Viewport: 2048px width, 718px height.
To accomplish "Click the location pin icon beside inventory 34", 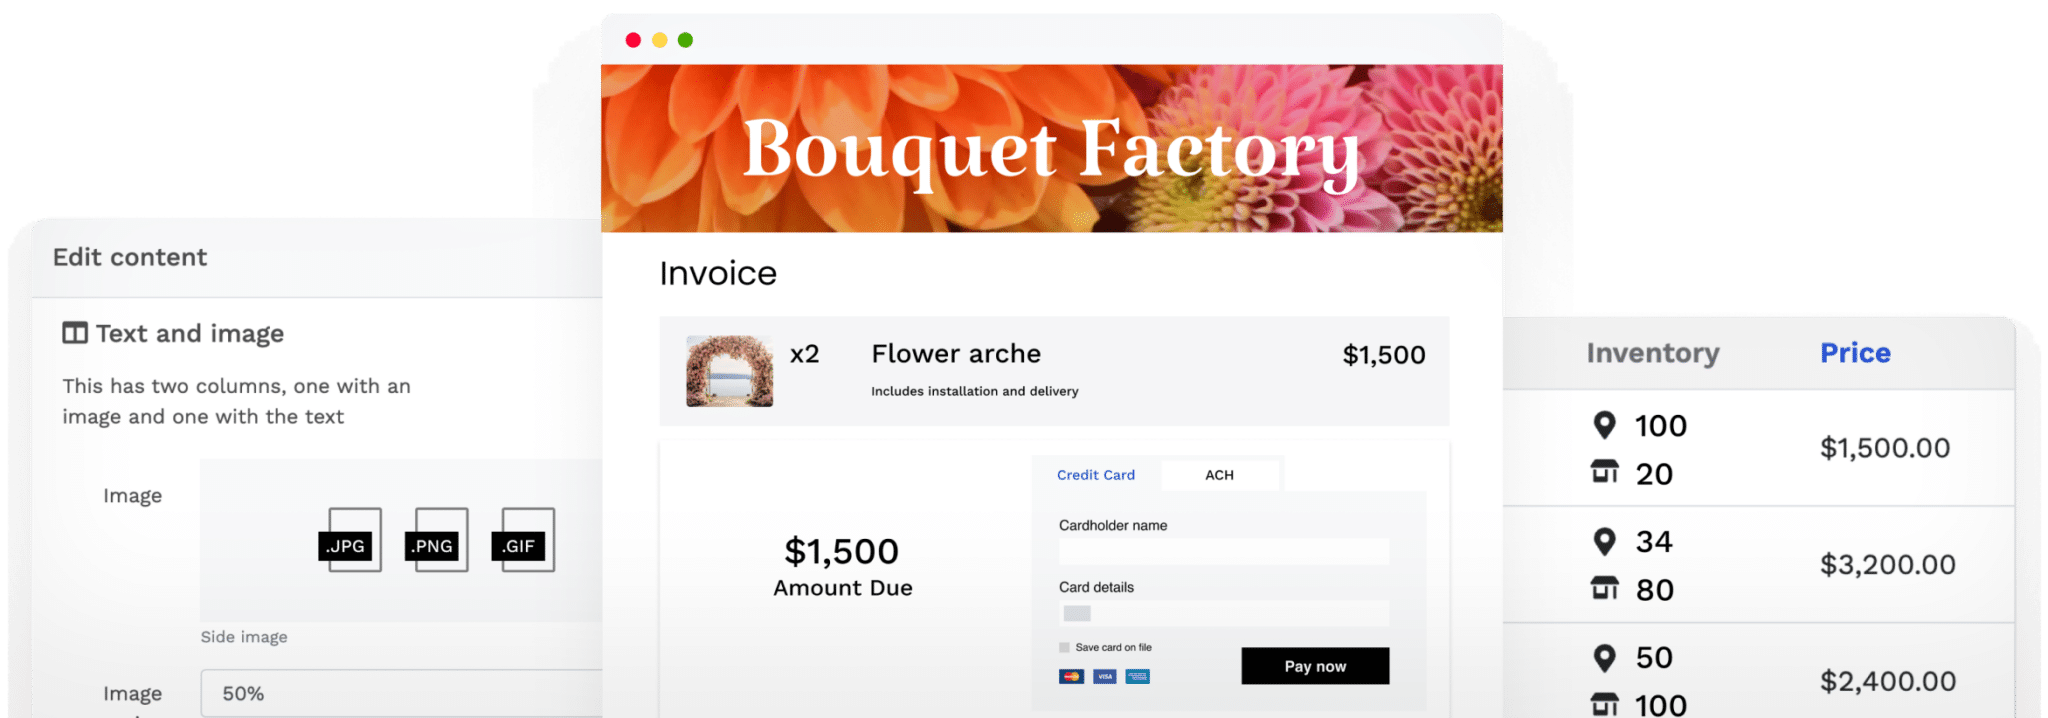I will pyautogui.click(x=1606, y=541).
